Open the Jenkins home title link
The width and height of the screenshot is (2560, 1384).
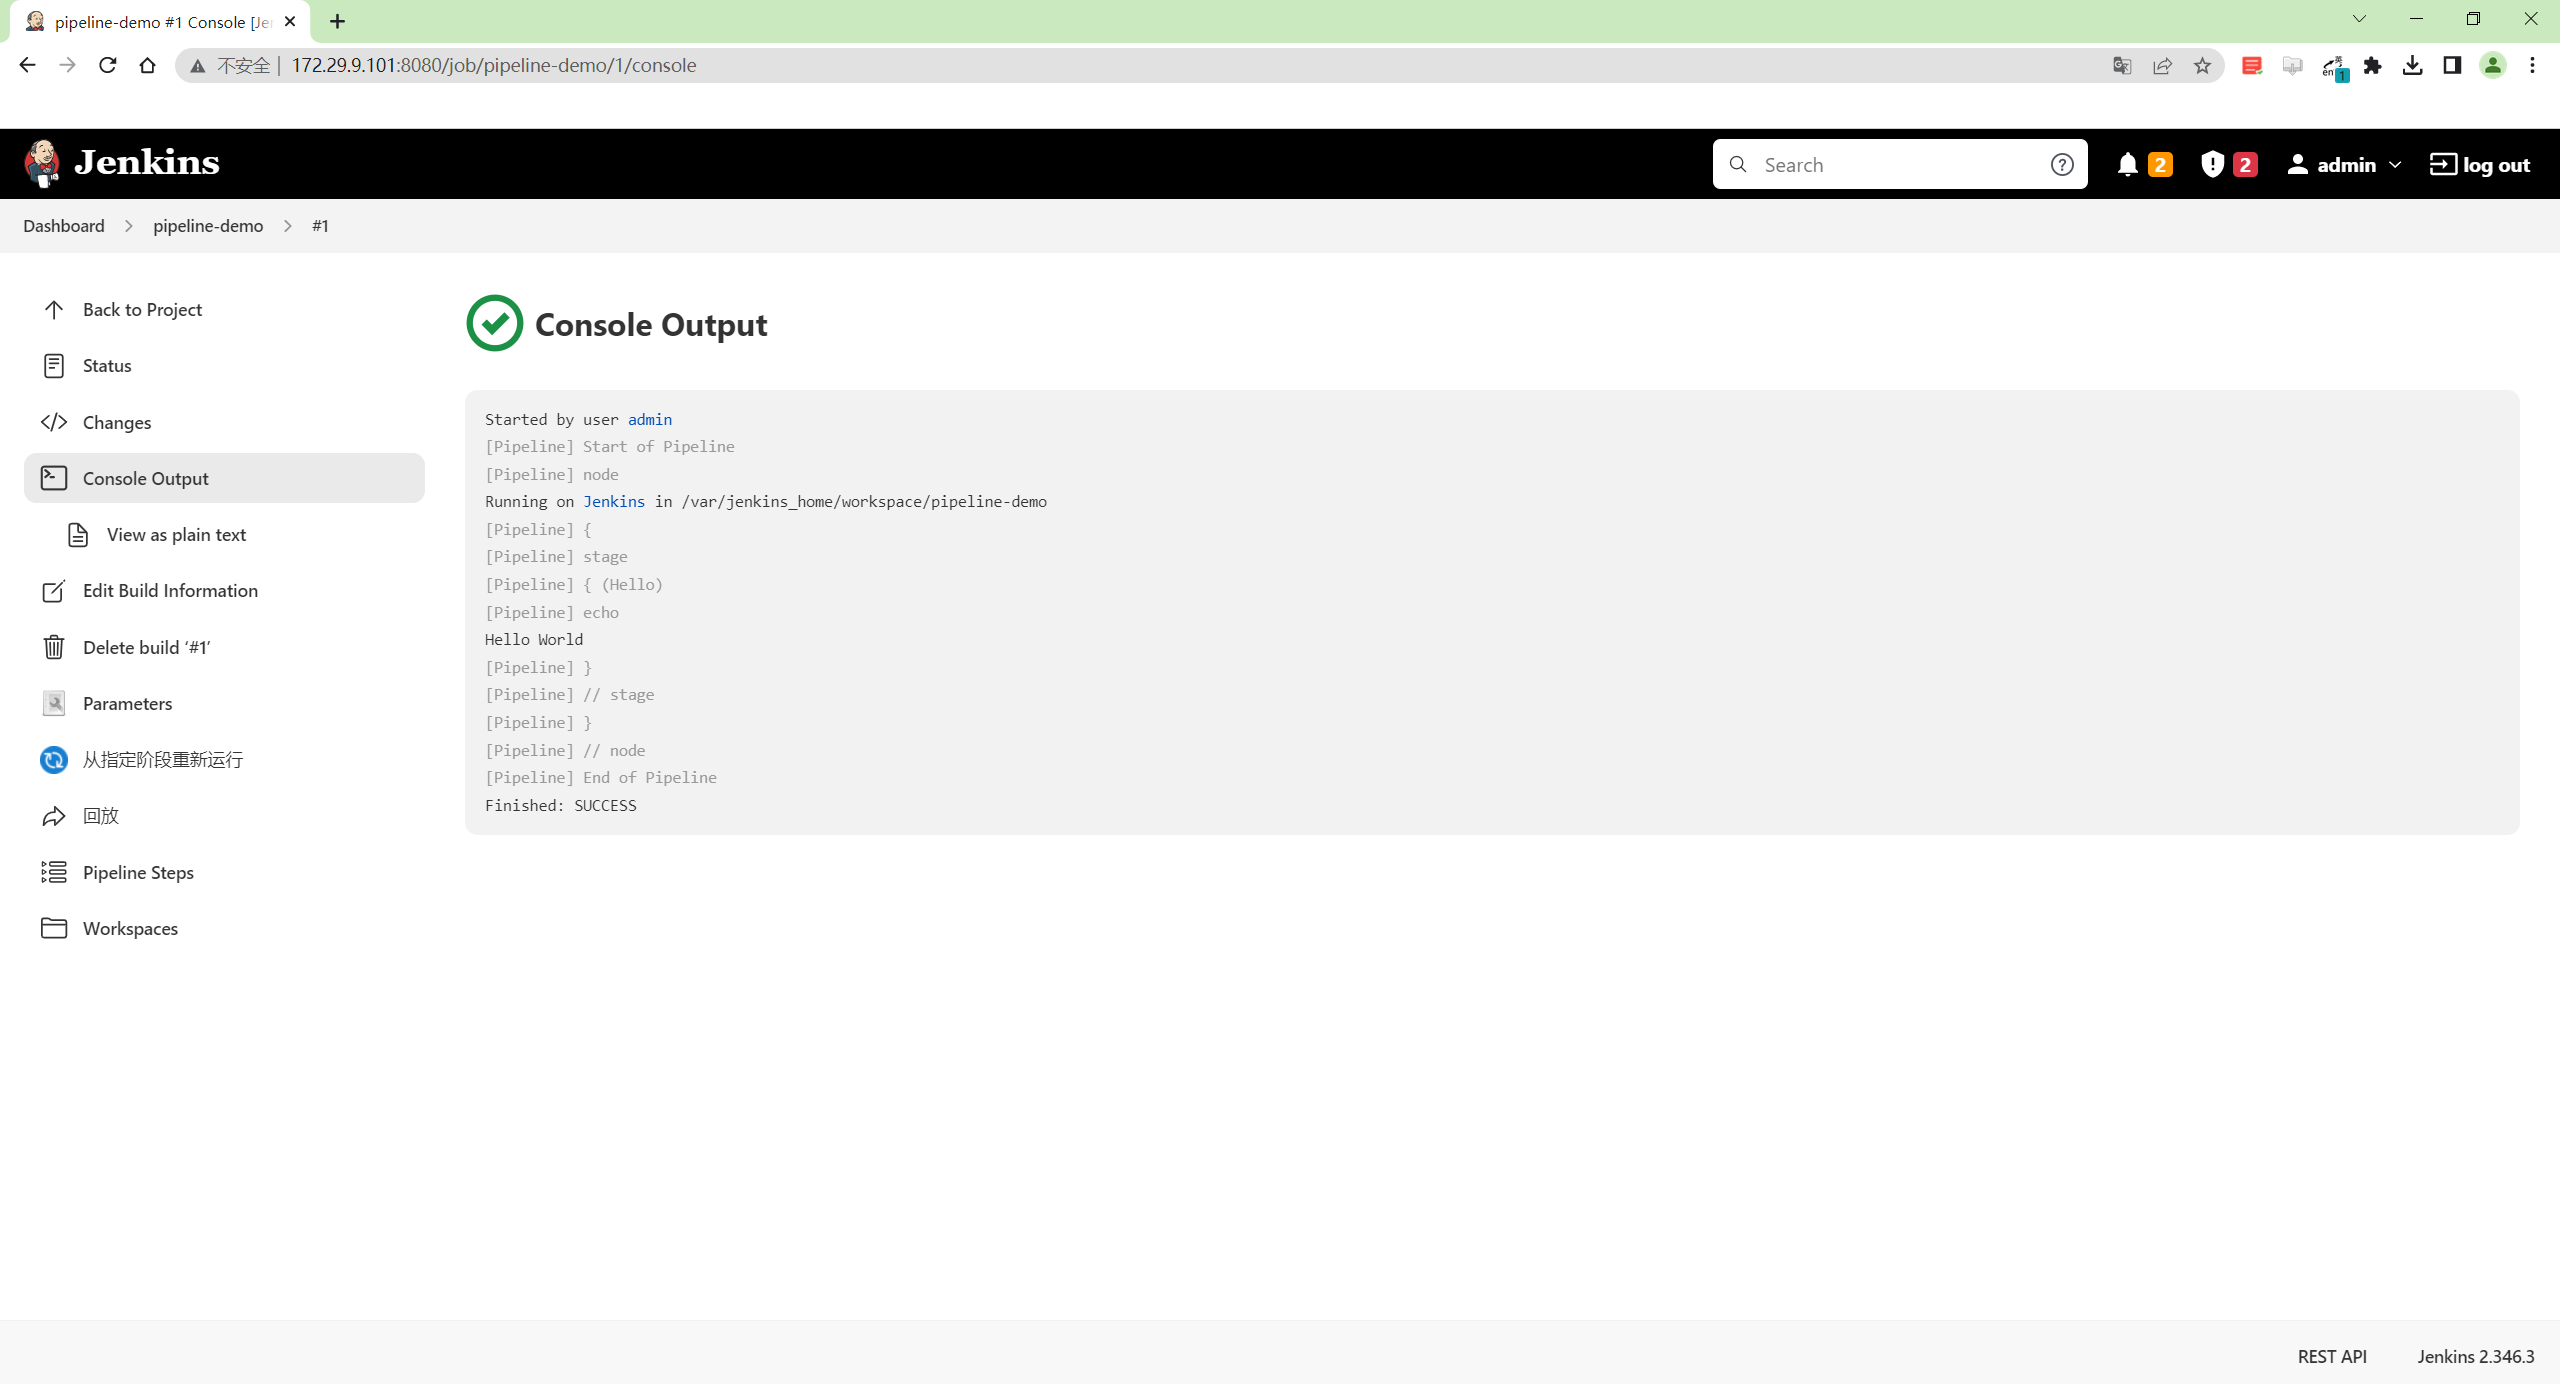(x=147, y=162)
